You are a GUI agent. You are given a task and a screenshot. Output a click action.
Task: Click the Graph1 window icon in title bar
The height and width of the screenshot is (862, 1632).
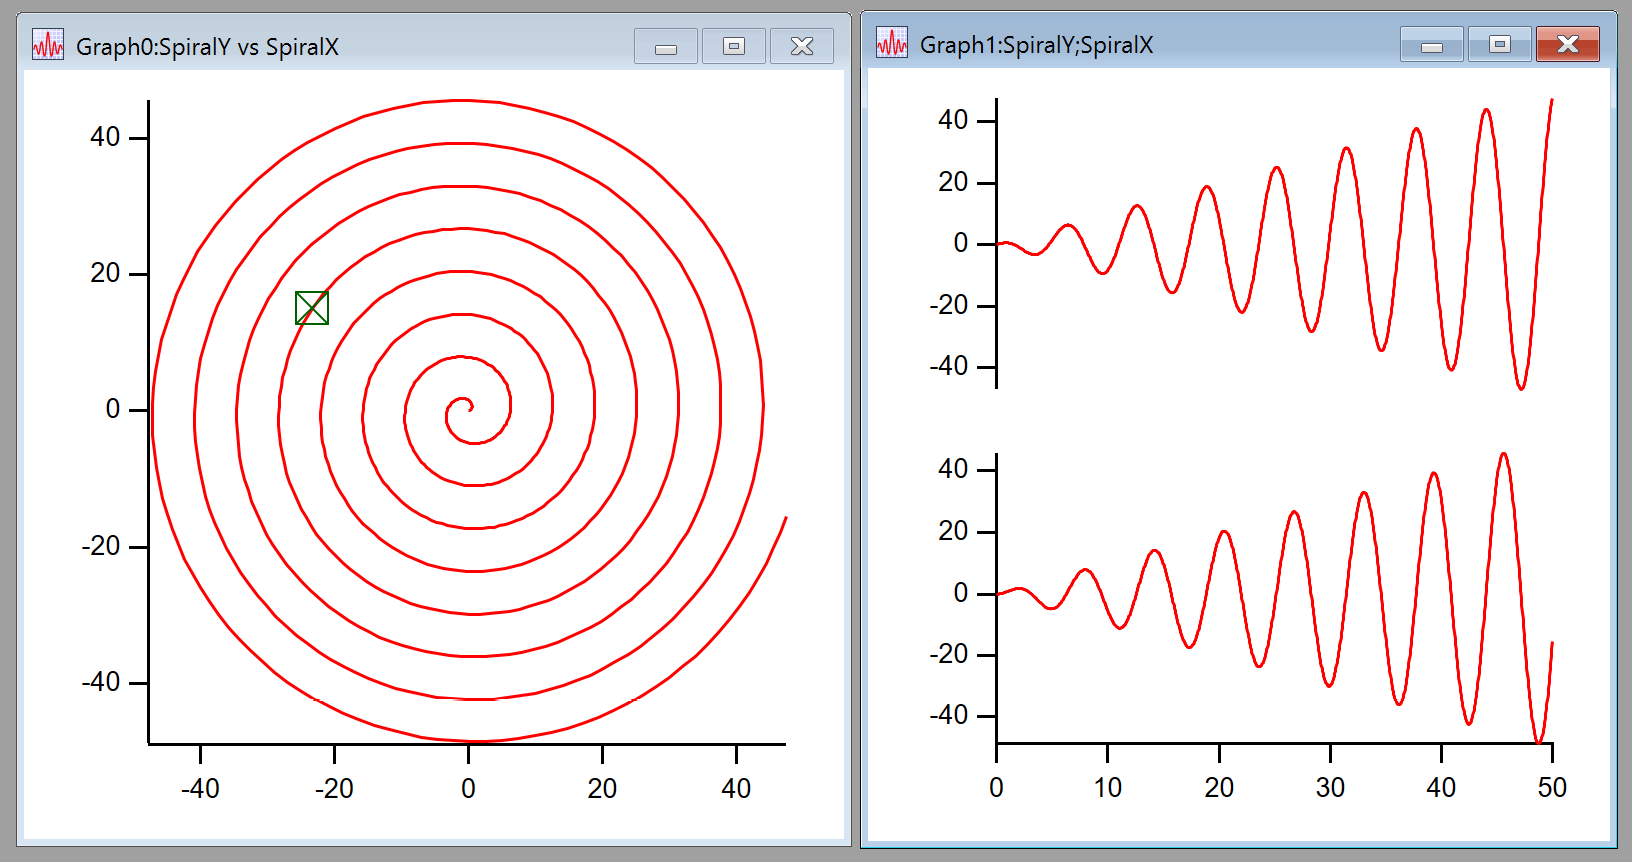point(891,43)
